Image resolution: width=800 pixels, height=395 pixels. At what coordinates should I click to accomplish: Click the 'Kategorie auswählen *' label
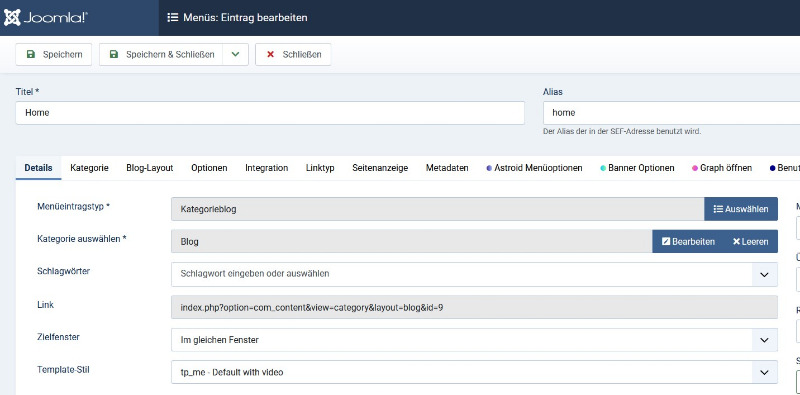tap(82, 239)
